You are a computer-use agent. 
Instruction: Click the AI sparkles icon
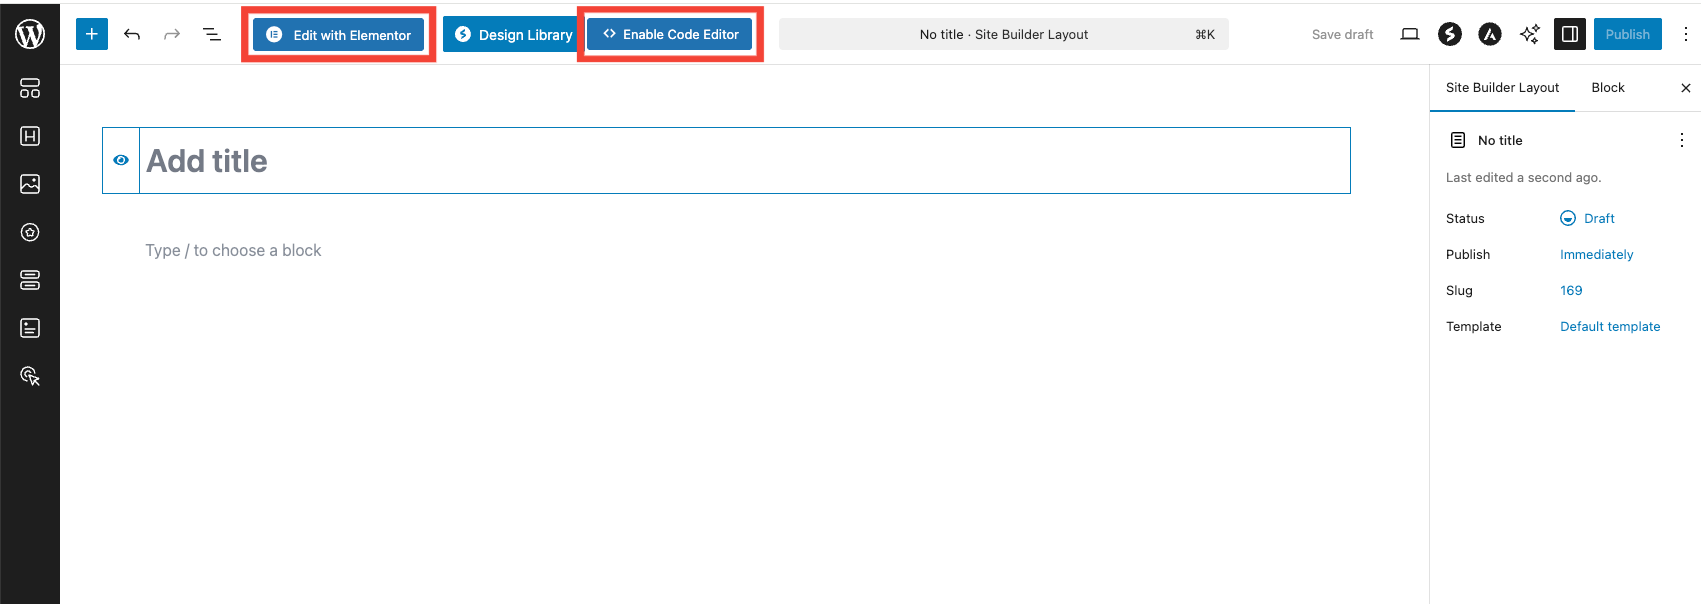point(1529,34)
